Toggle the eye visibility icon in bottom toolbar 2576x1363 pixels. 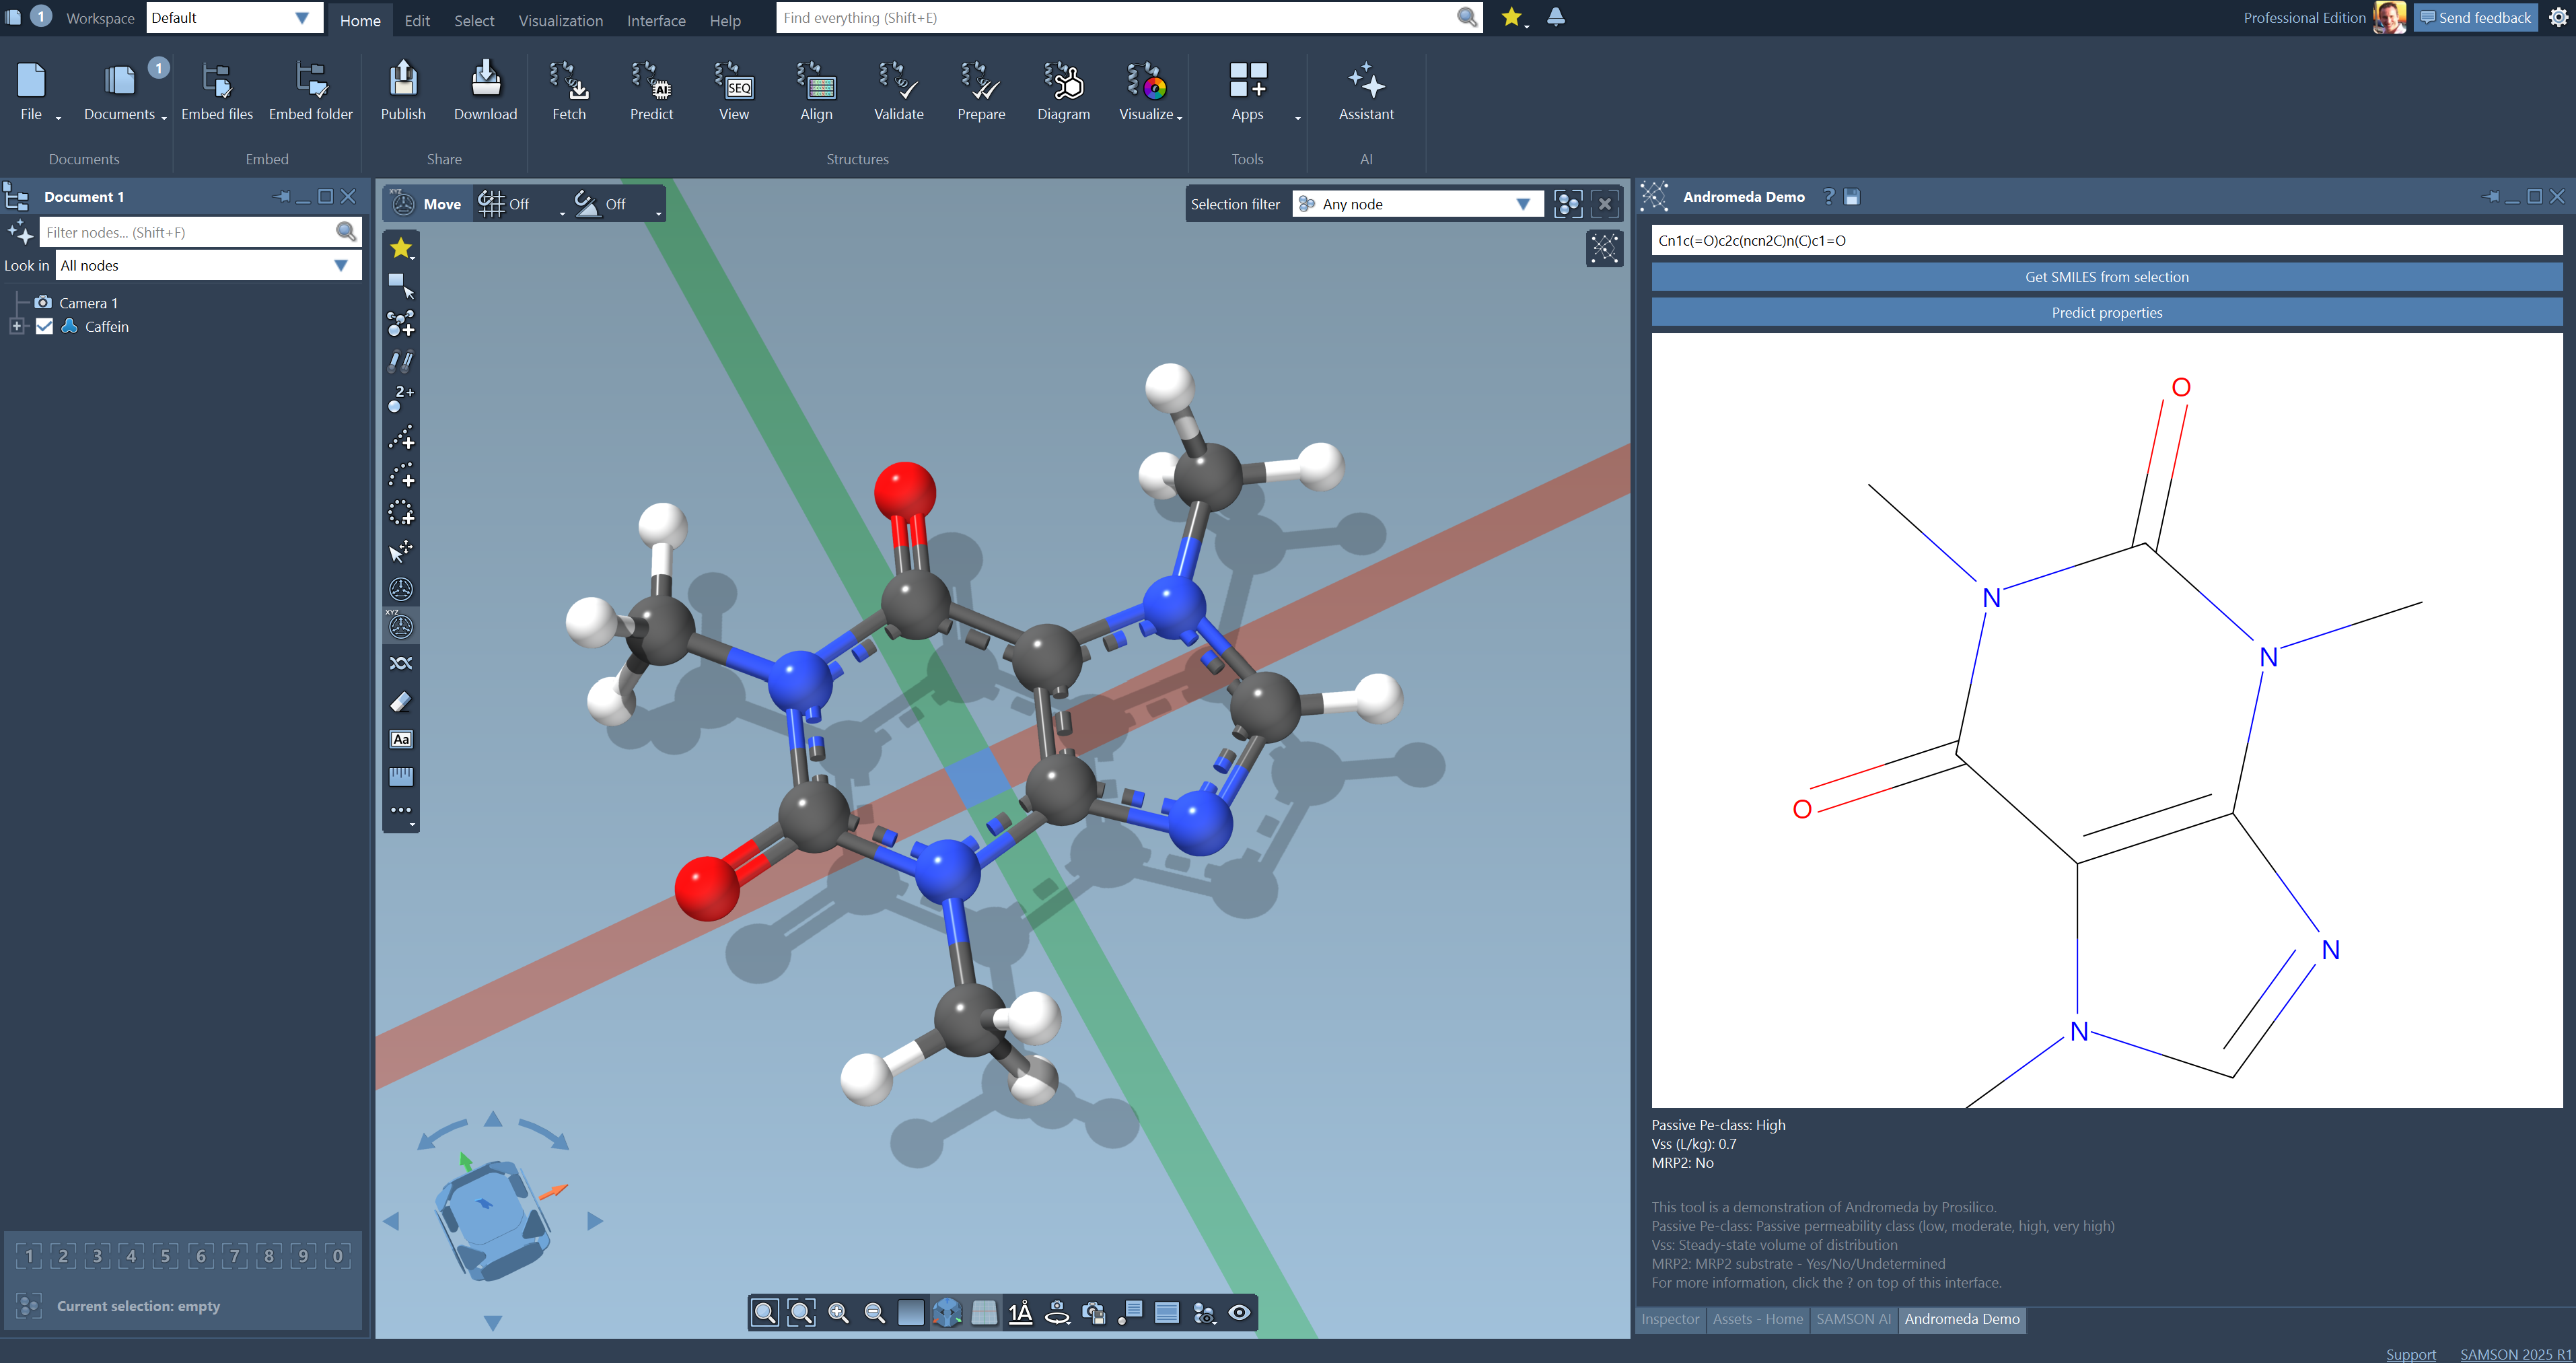(1239, 1313)
